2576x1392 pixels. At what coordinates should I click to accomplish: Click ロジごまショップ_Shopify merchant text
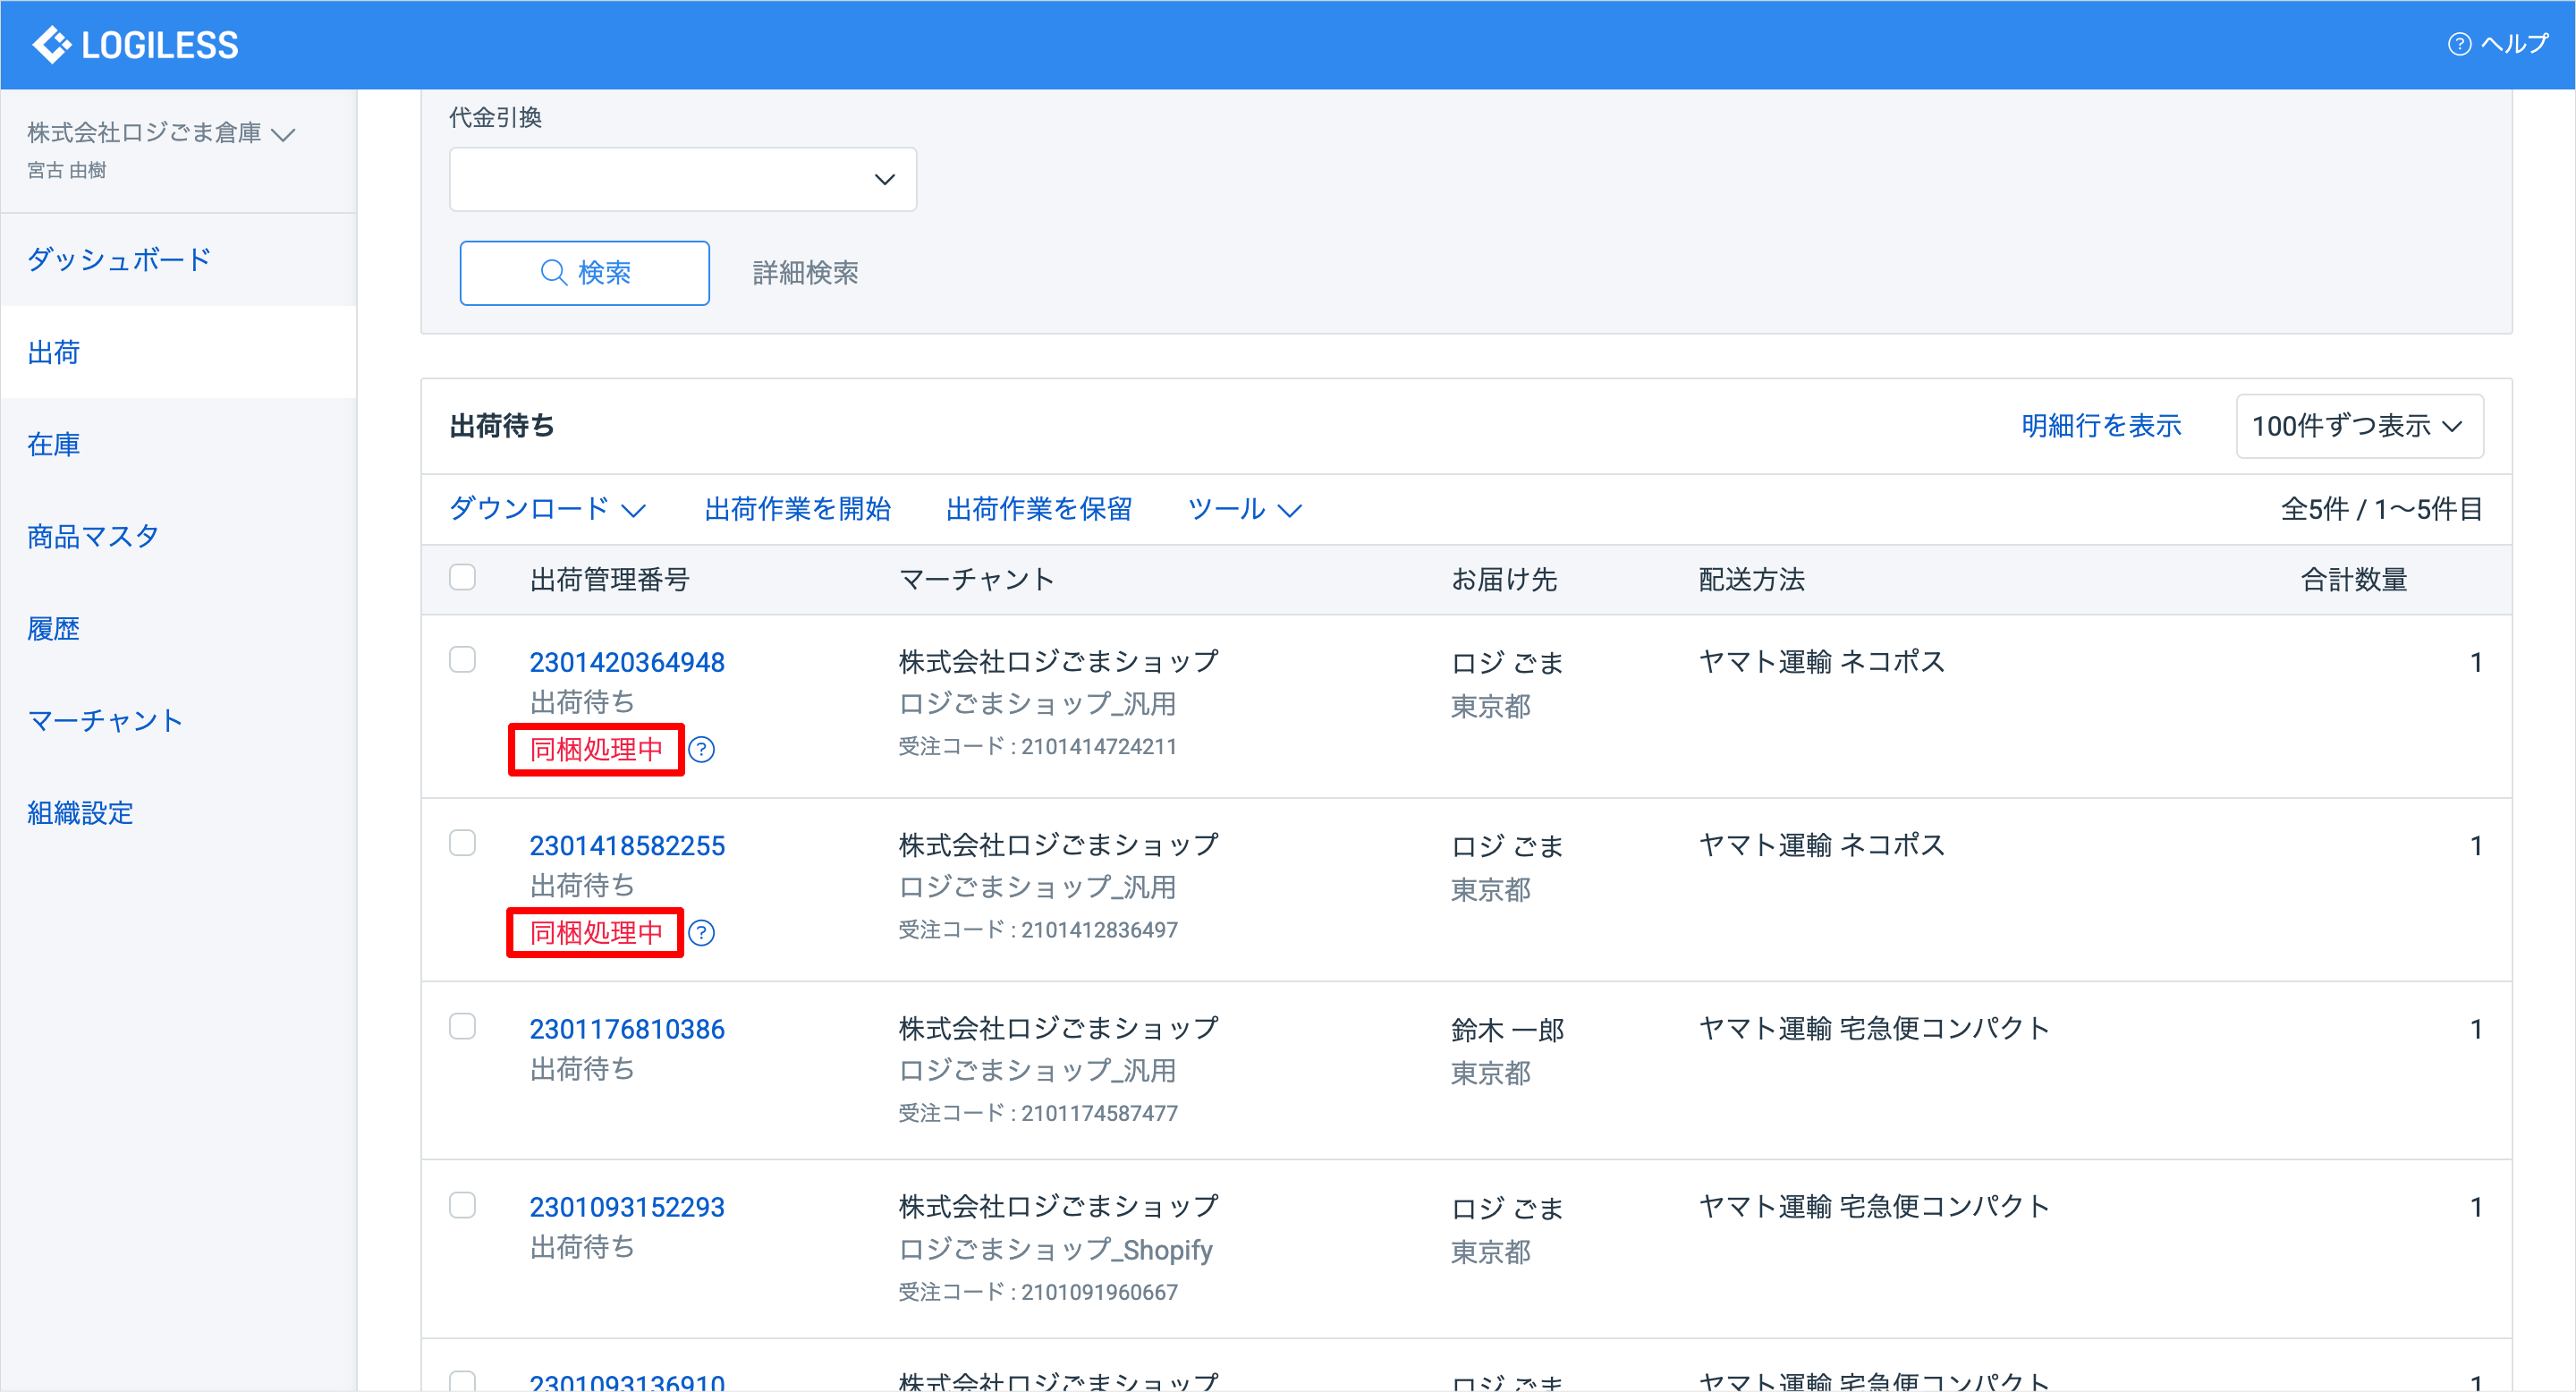click(x=1055, y=1250)
